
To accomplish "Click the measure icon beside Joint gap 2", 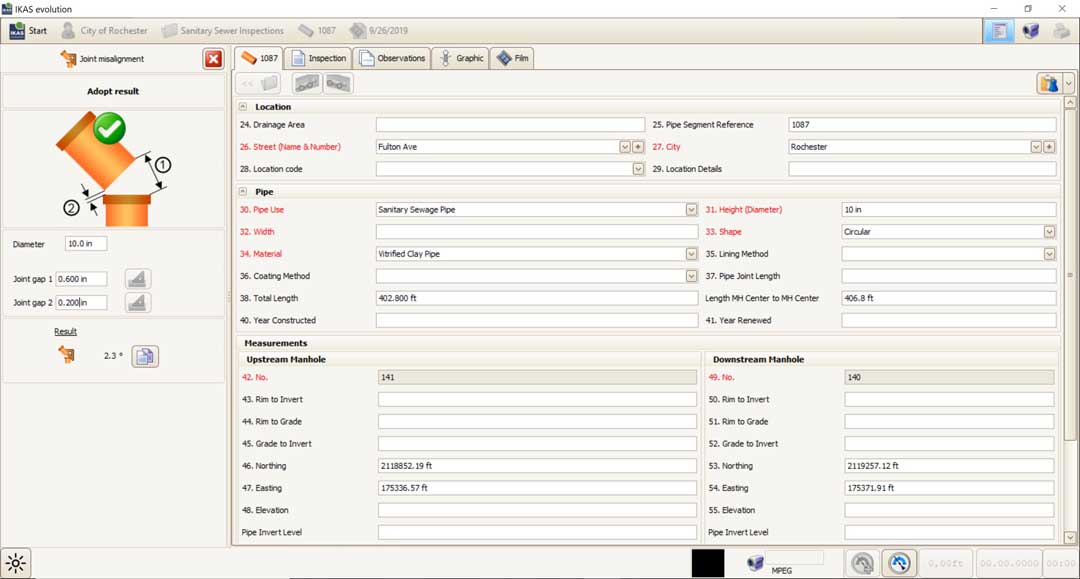I will [x=138, y=302].
